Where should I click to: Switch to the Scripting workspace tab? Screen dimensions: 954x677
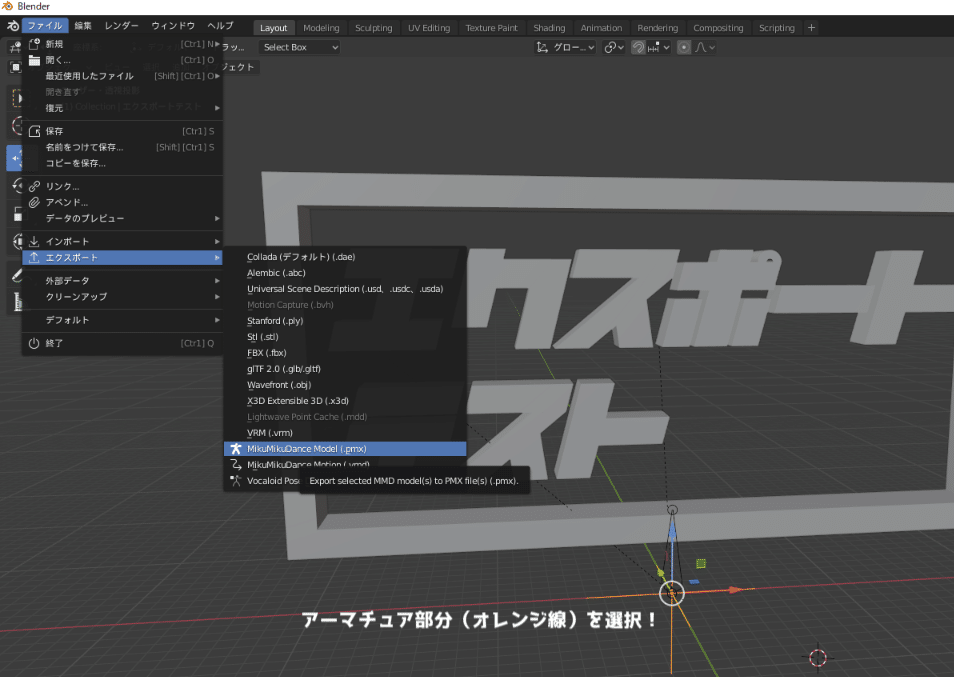tap(777, 28)
